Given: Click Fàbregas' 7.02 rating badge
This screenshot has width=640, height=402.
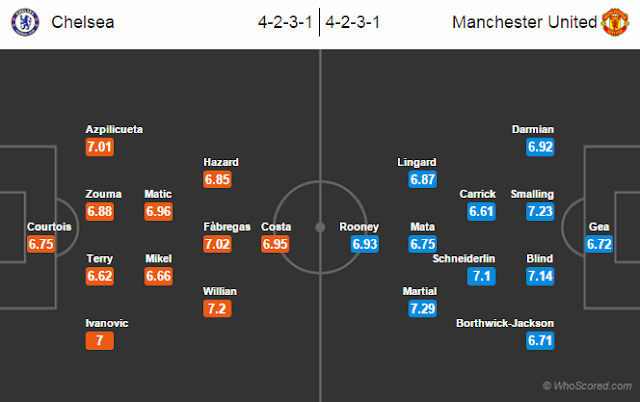Looking at the screenshot, I should 217,244.
